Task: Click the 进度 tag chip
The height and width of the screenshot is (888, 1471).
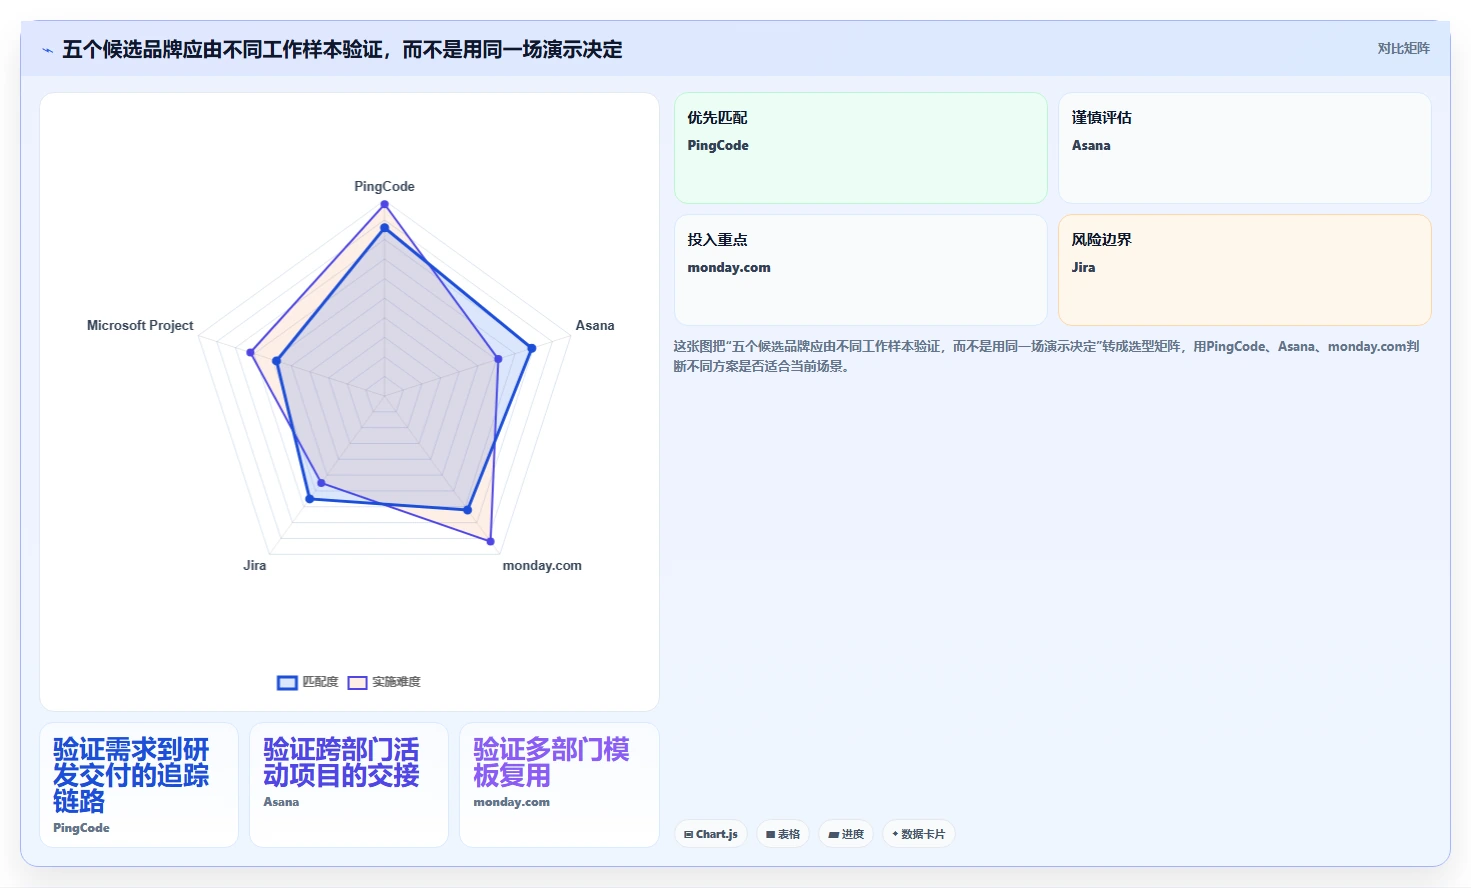Action: tap(846, 834)
